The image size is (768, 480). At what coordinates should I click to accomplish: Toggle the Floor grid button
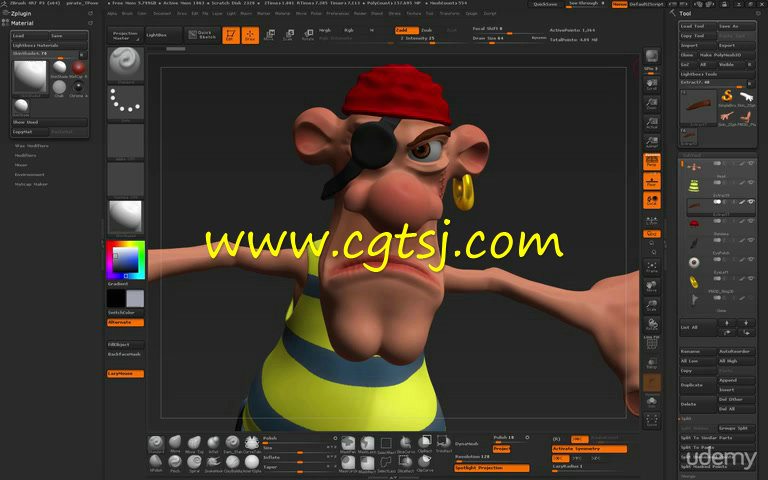[651, 181]
